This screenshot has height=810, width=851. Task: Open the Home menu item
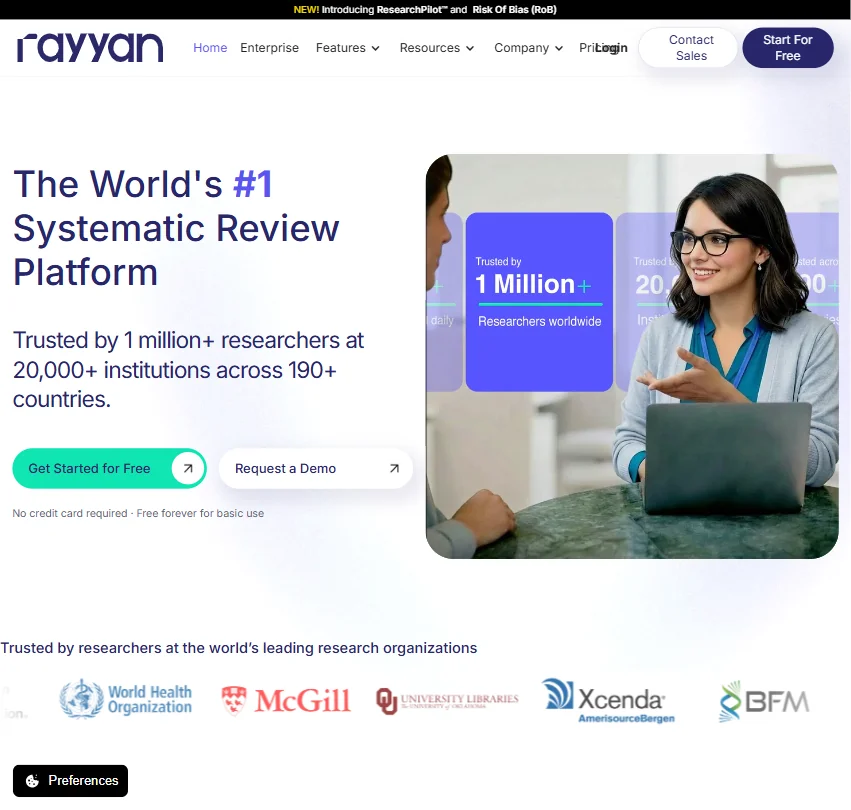pyautogui.click(x=210, y=48)
